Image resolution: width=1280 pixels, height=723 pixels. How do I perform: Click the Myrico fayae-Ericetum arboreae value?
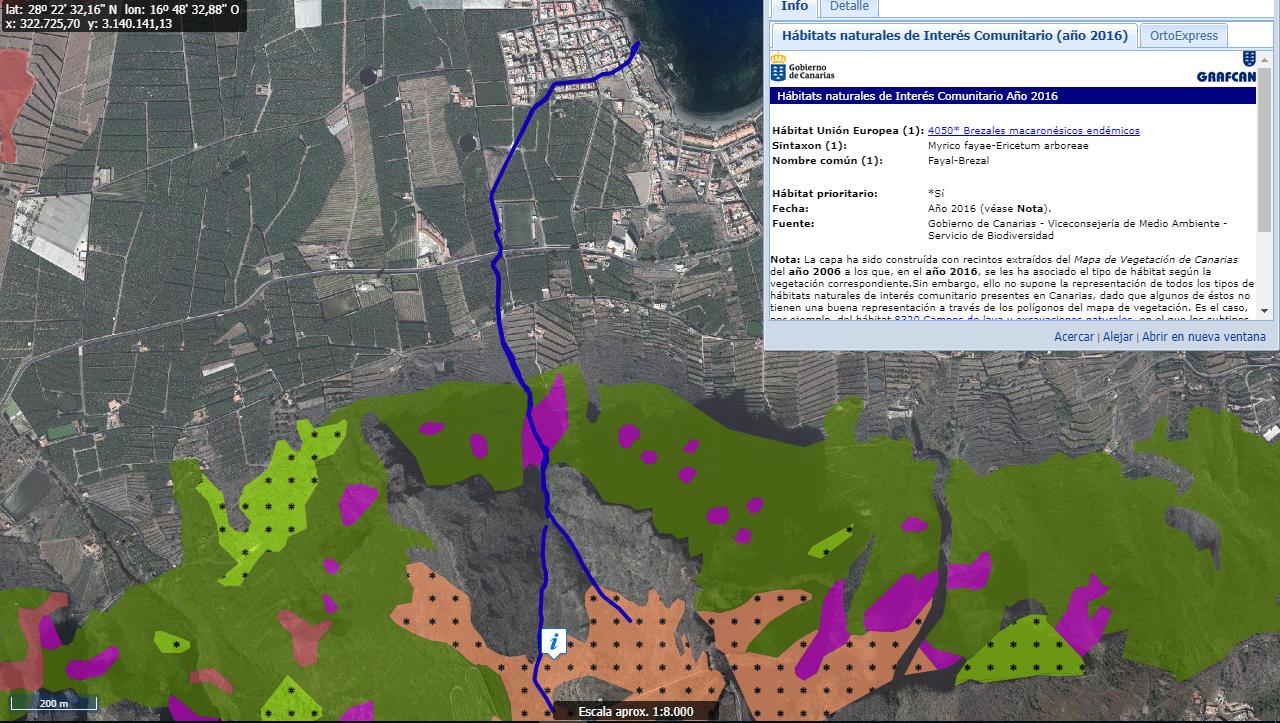point(1008,145)
